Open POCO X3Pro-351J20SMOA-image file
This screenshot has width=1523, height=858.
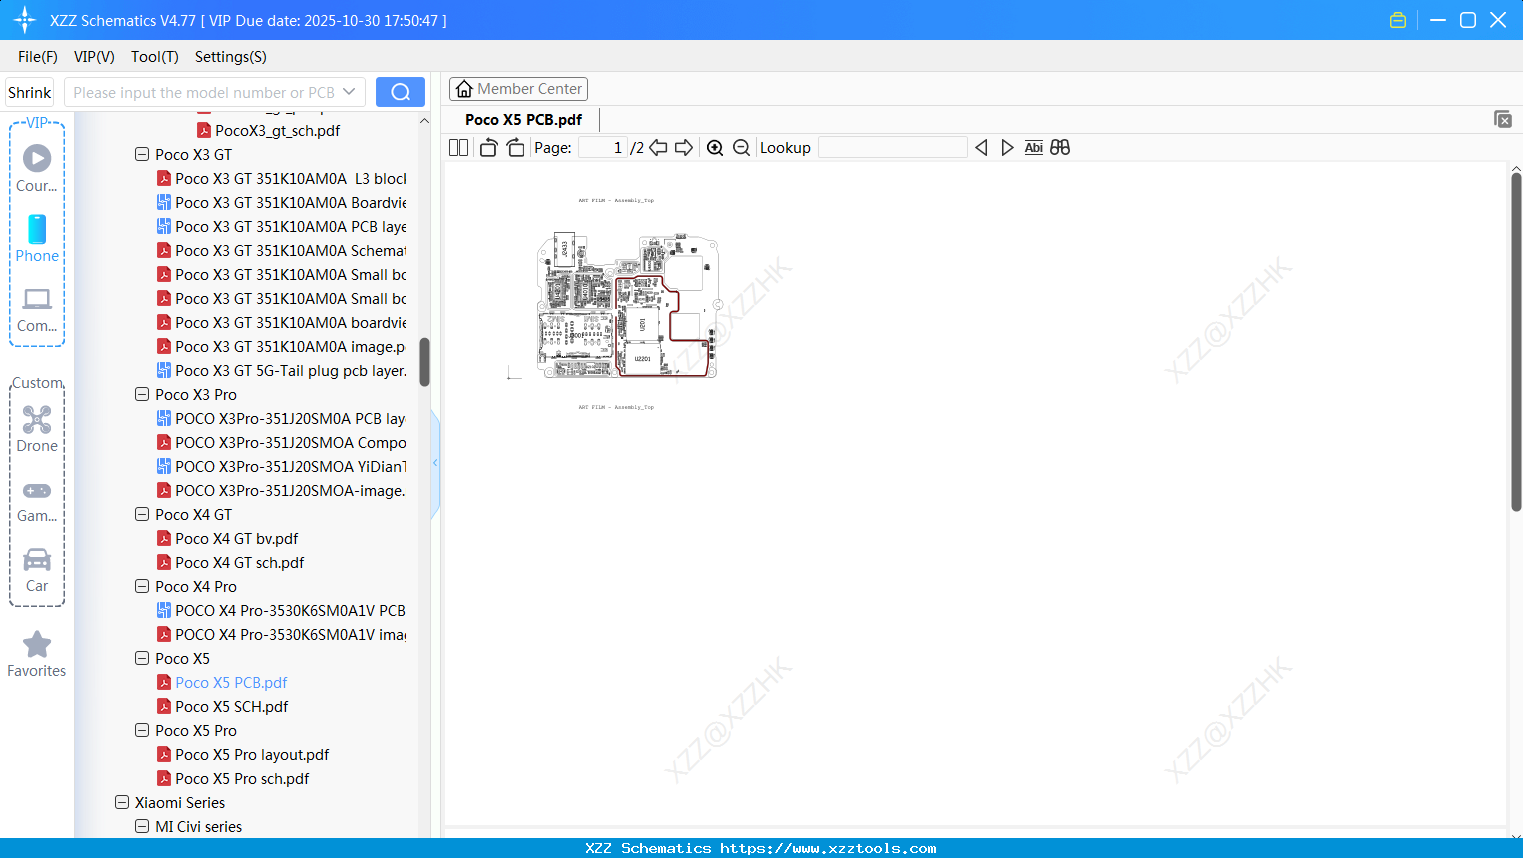pyautogui.click(x=281, y=491)
